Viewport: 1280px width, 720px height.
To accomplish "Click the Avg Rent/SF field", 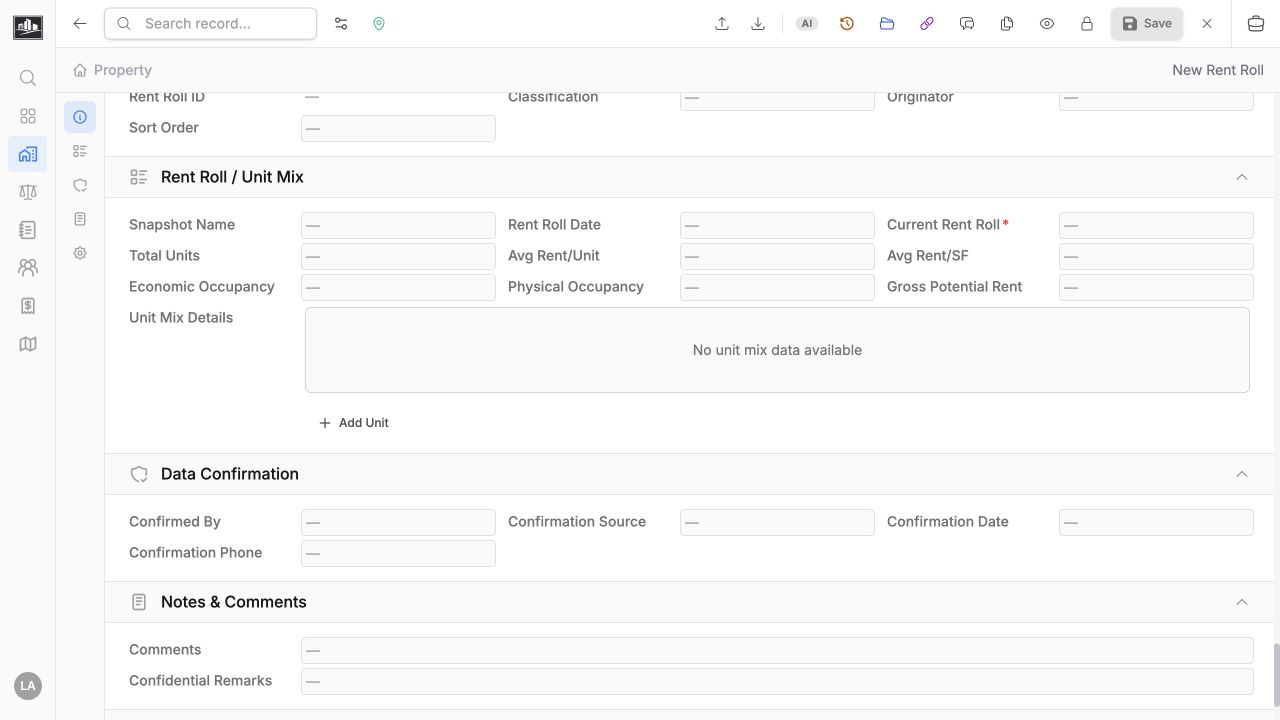I will point(1156,256).
